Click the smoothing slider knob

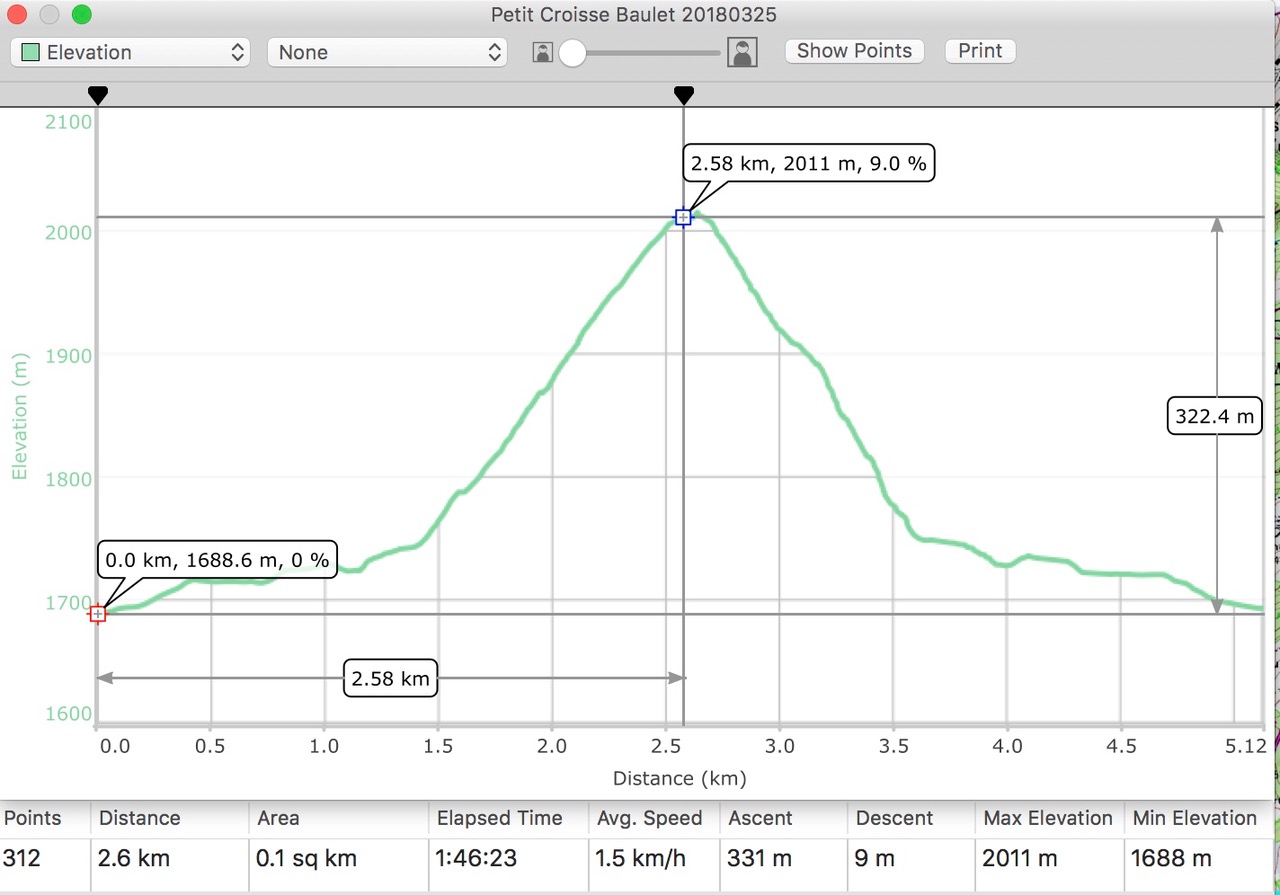572,52
